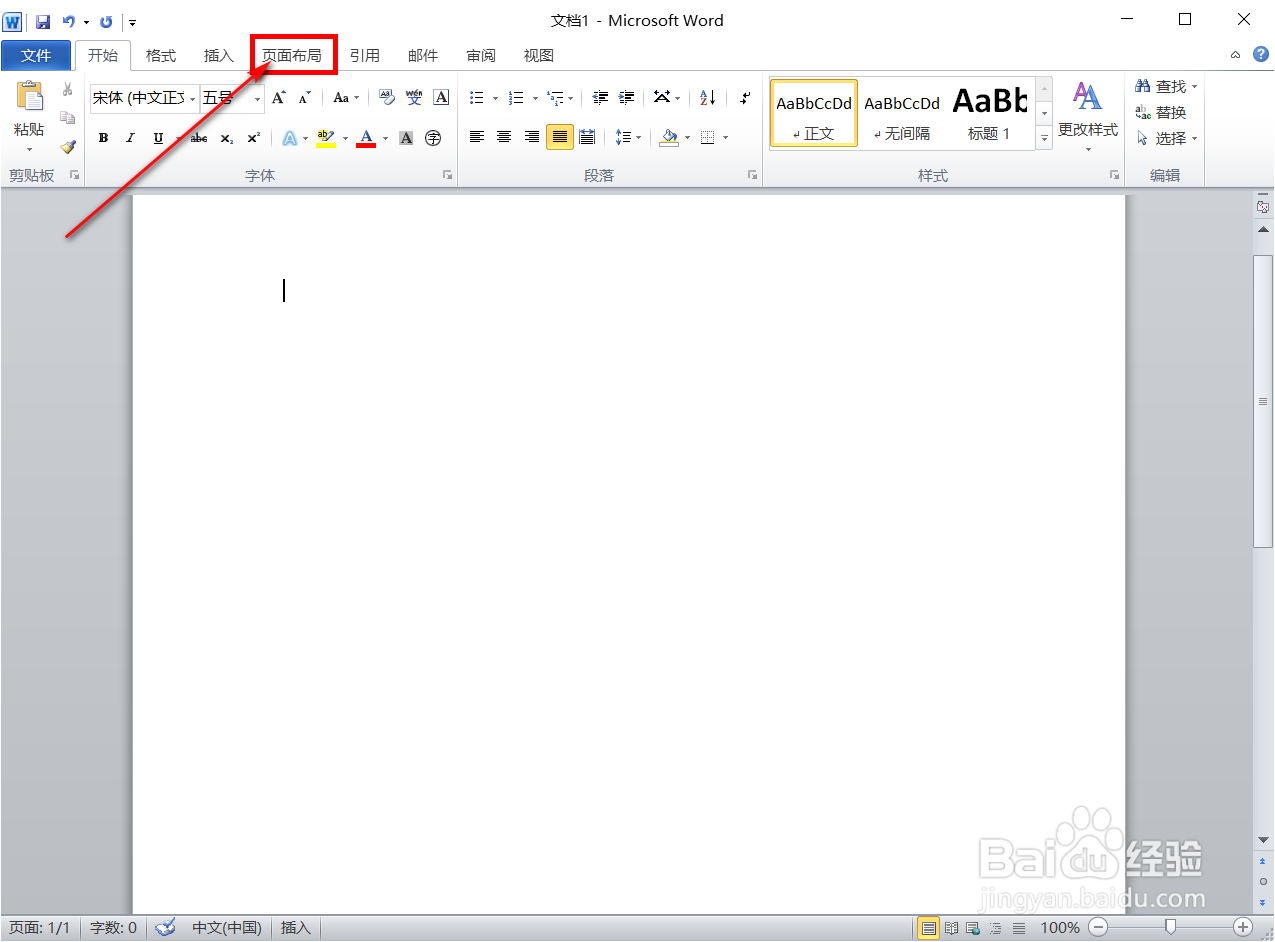Switch to the 插入 Insert tab
This screenshot has width=1275, height=942.
[x=218, y=56]
